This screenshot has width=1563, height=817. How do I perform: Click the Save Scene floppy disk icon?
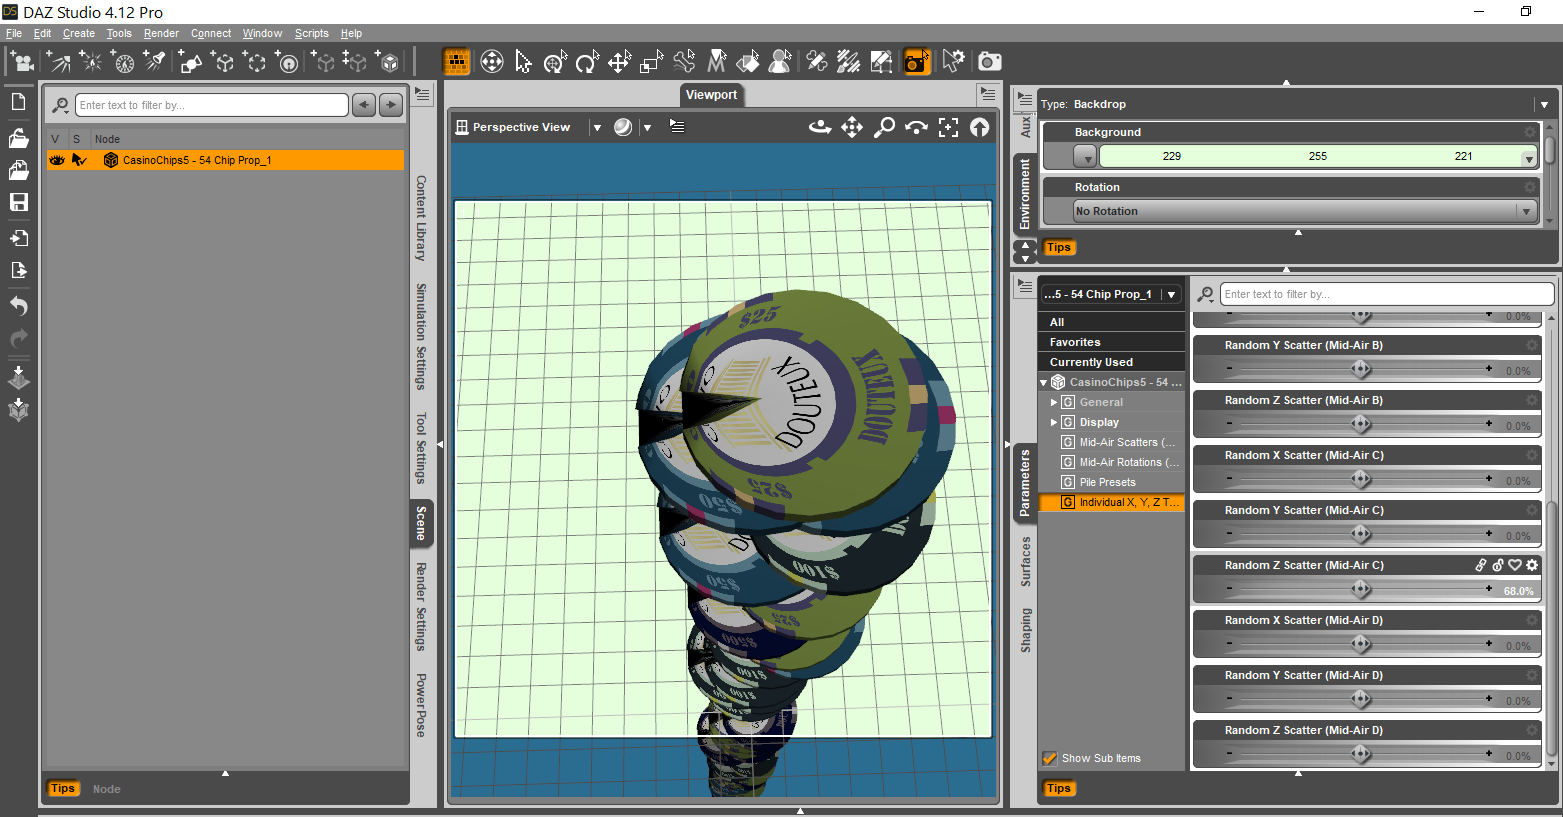(18, 202)
